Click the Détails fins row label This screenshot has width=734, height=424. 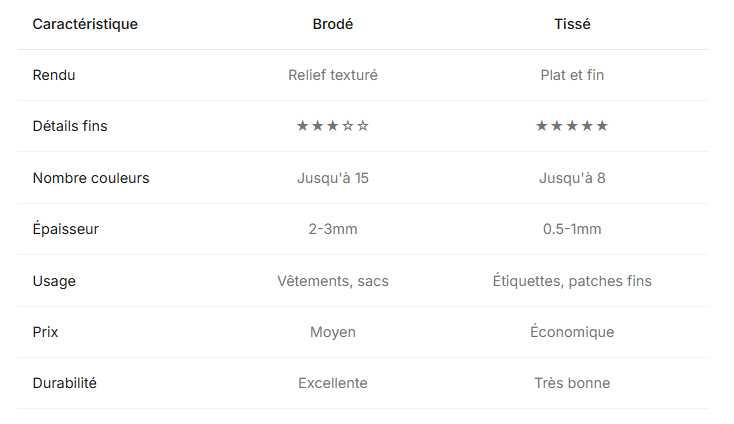coord(70,126)
